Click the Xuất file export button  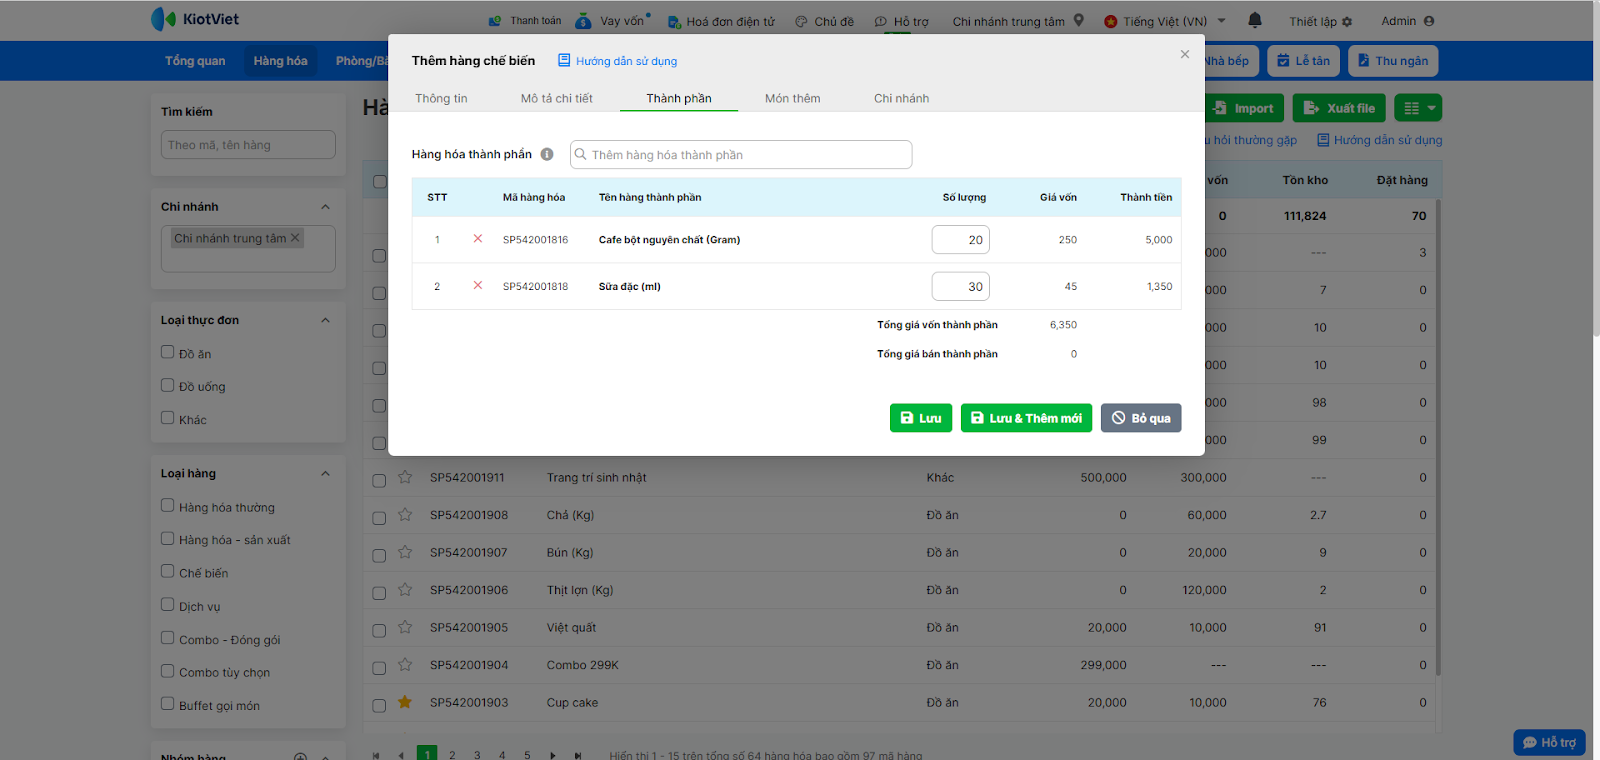tap(1339, 108)
